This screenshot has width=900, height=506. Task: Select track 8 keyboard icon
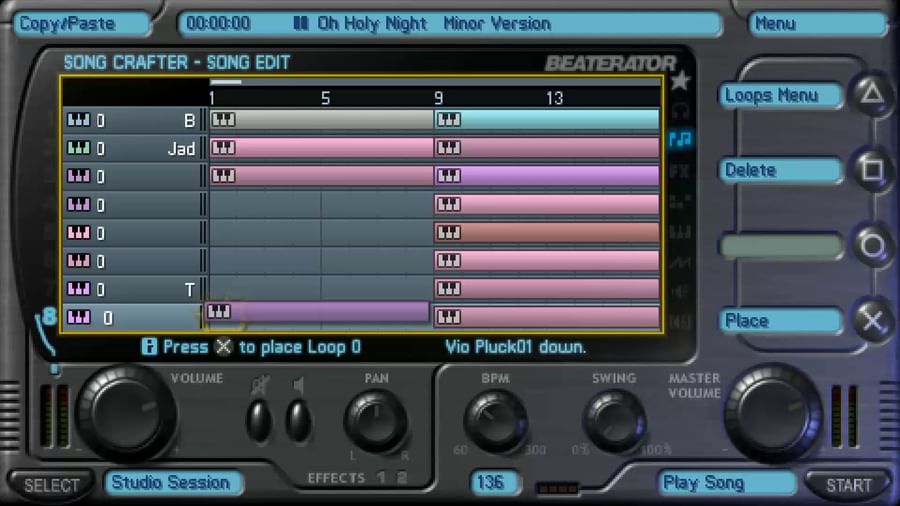point(79,317)
